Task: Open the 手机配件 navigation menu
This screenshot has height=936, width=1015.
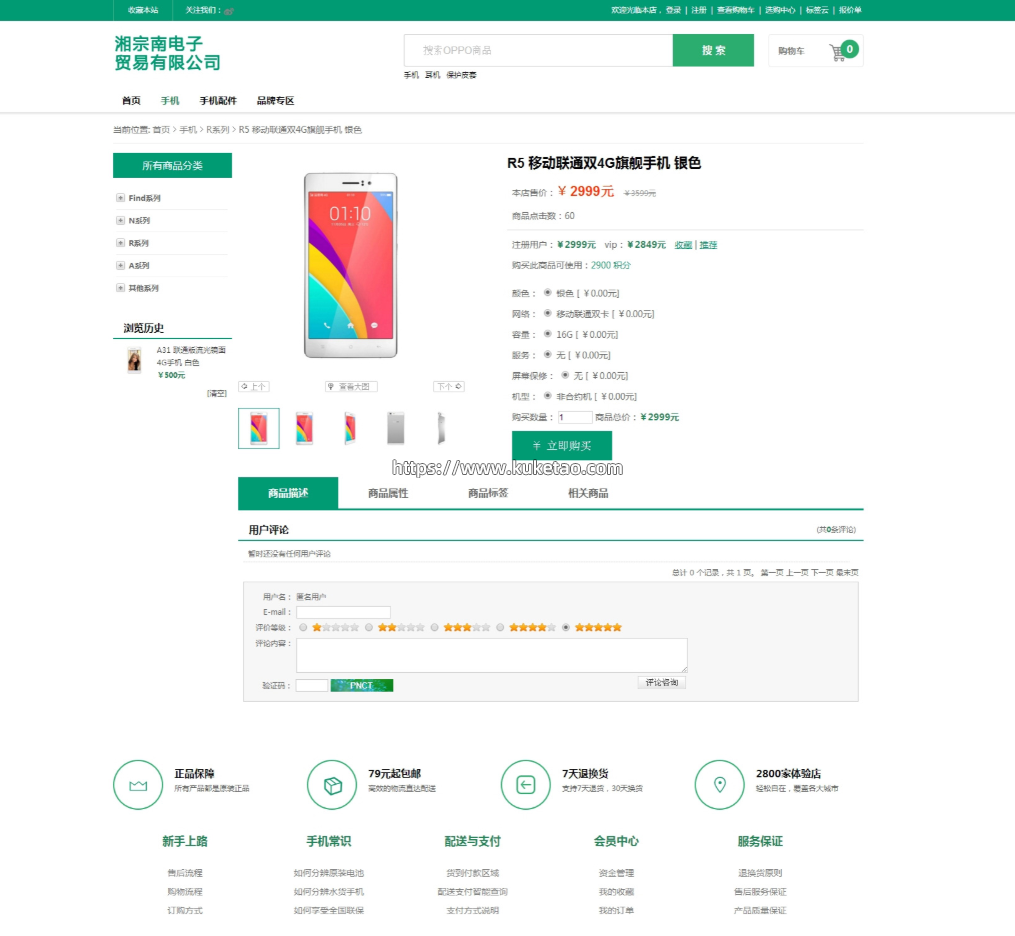Action: [x=218, y=100]
